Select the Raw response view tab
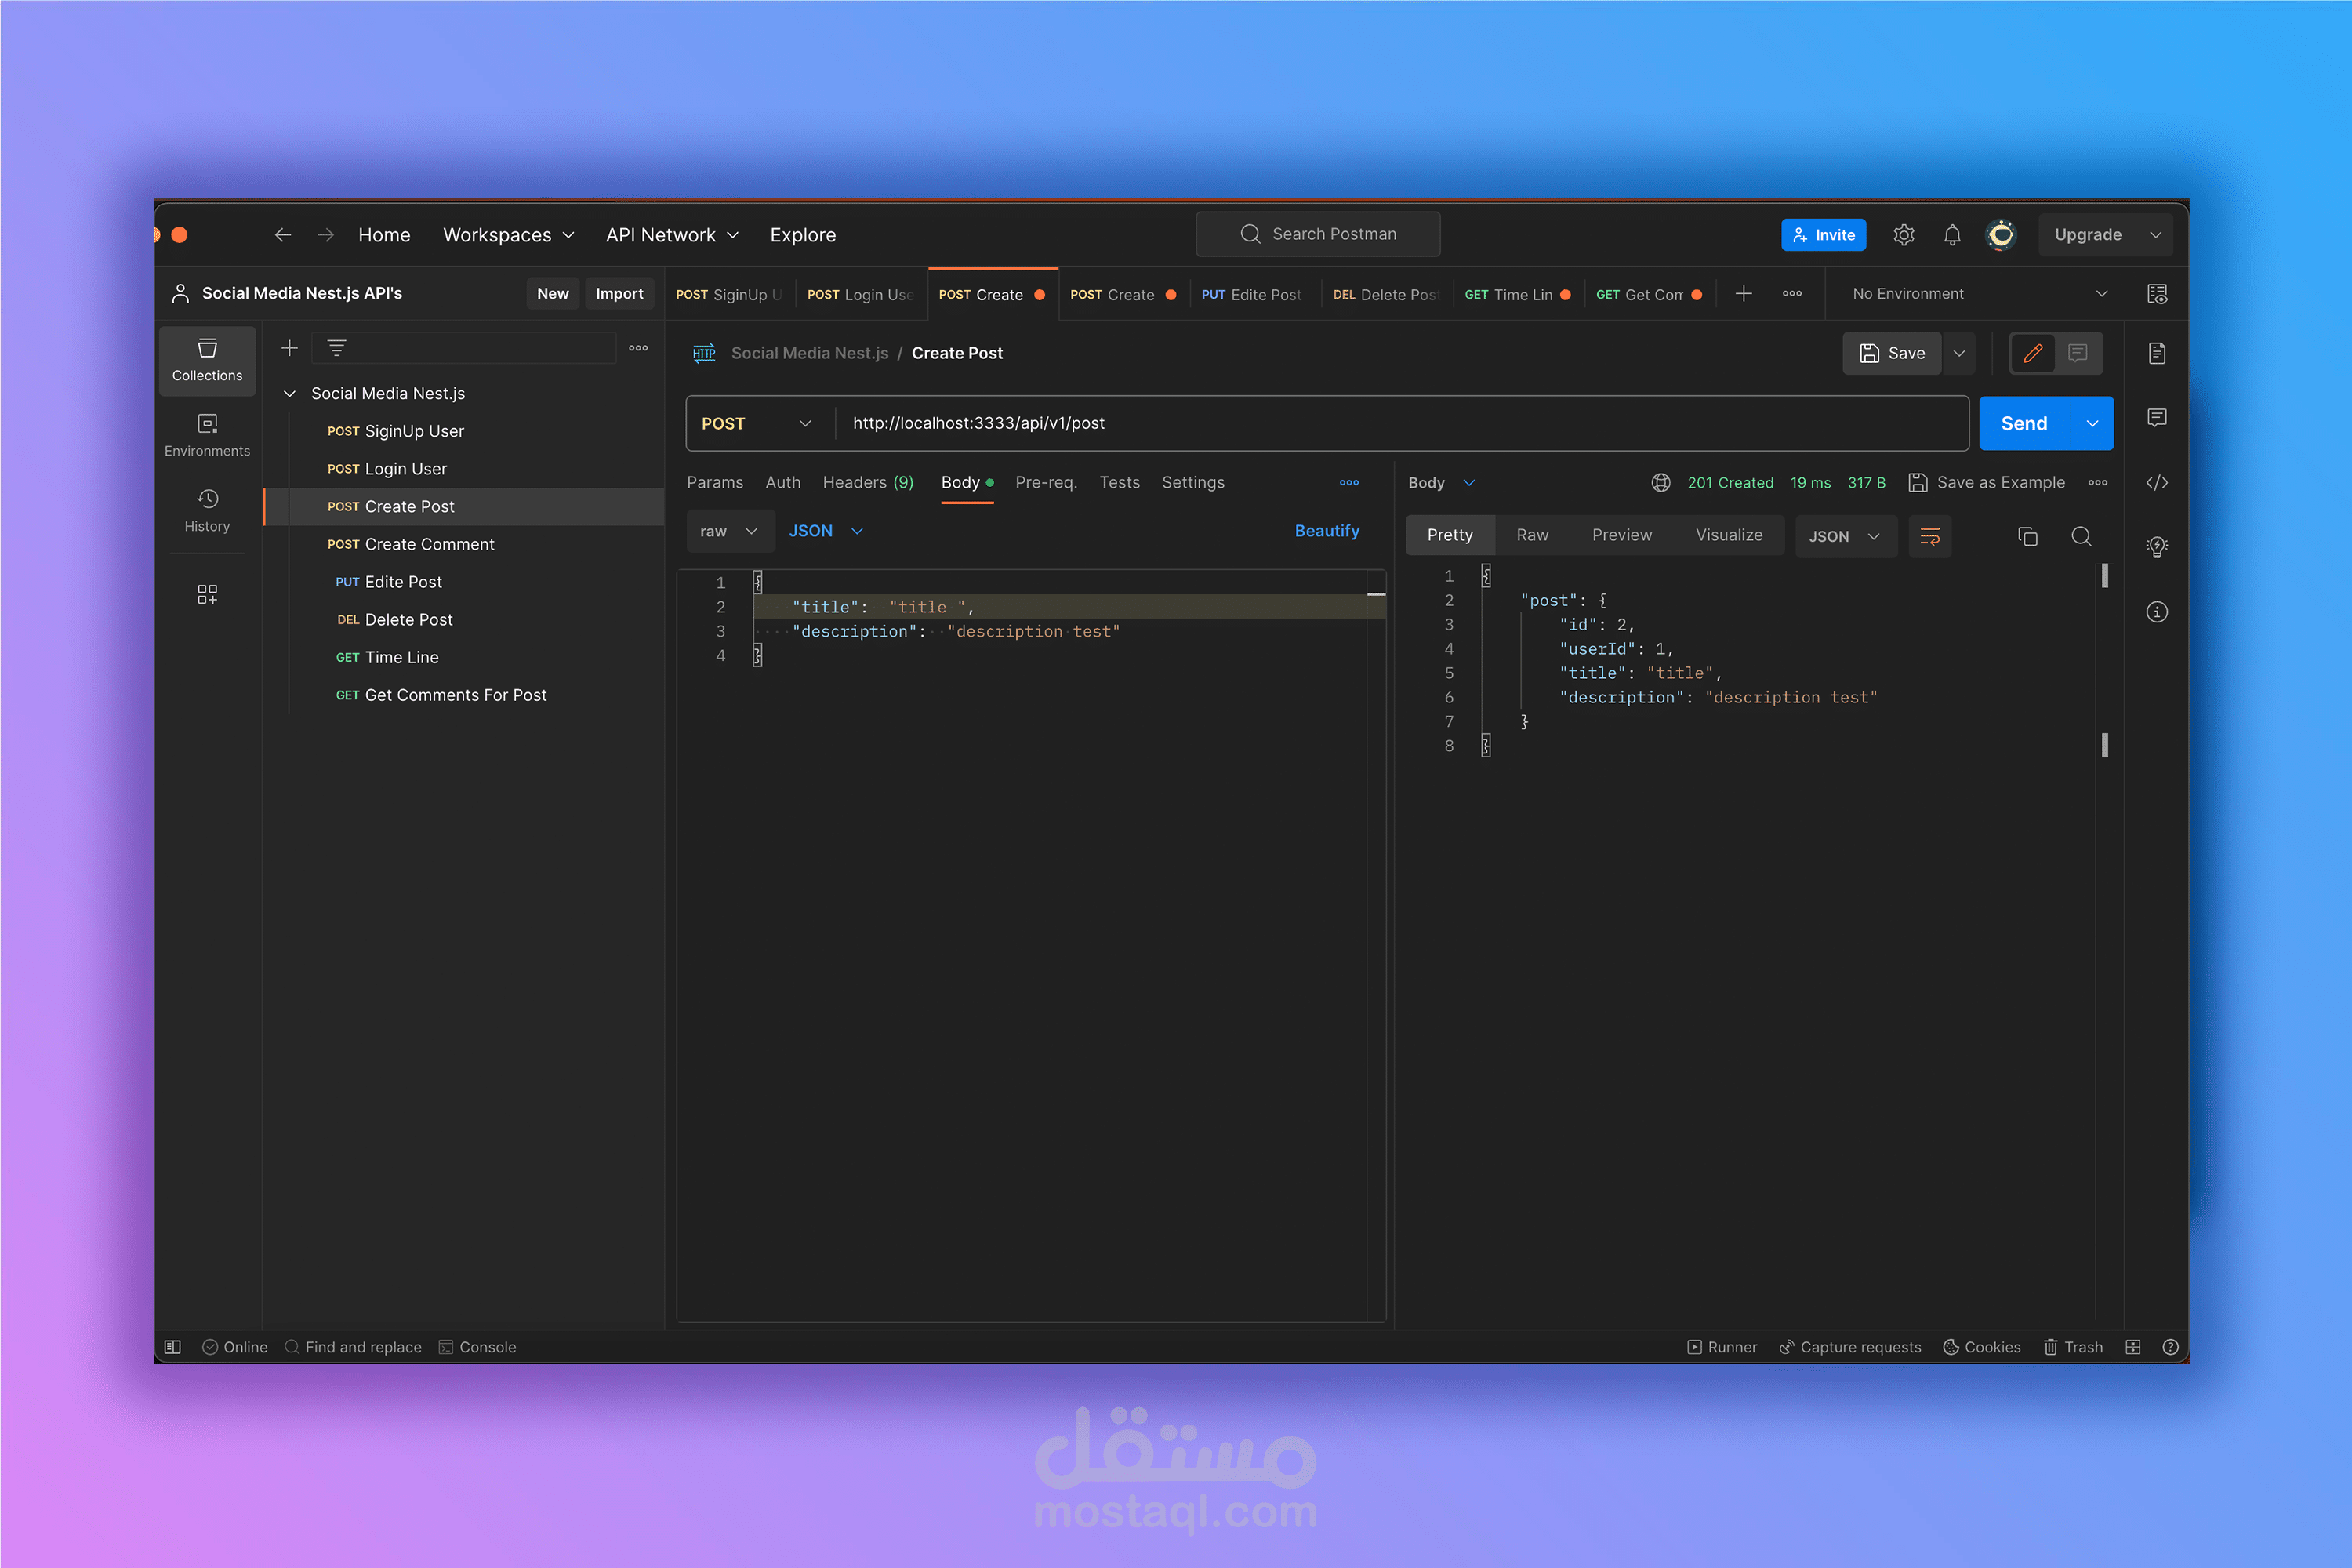 point(1531,536)
